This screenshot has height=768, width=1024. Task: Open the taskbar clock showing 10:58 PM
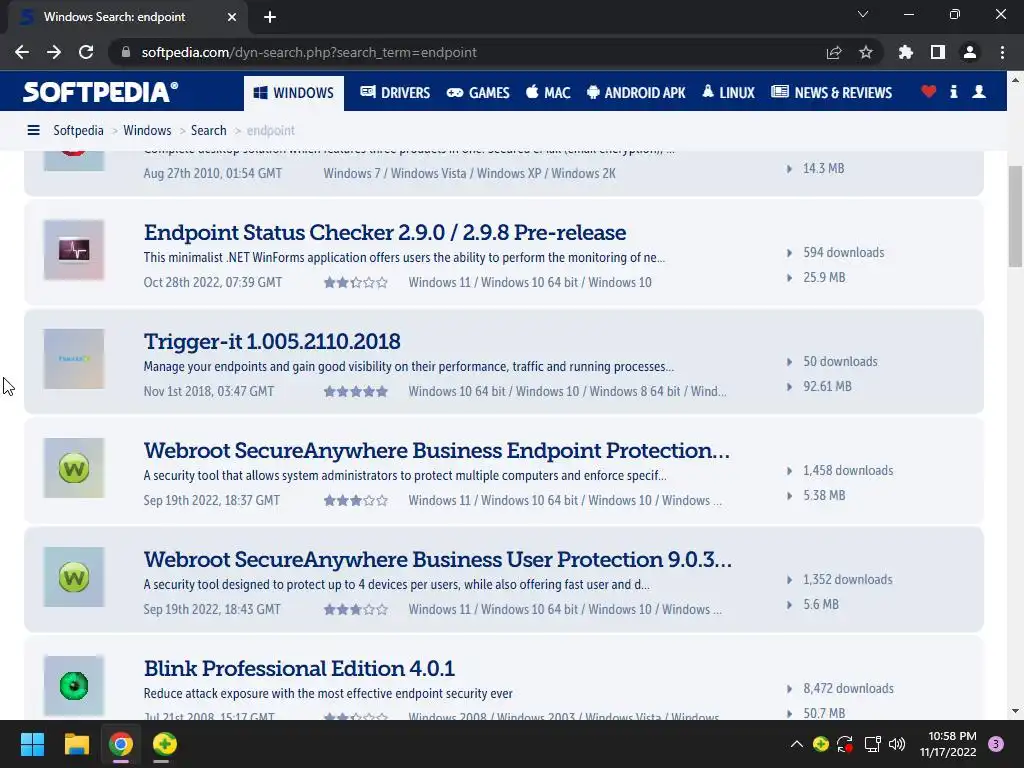click(948, 744)
